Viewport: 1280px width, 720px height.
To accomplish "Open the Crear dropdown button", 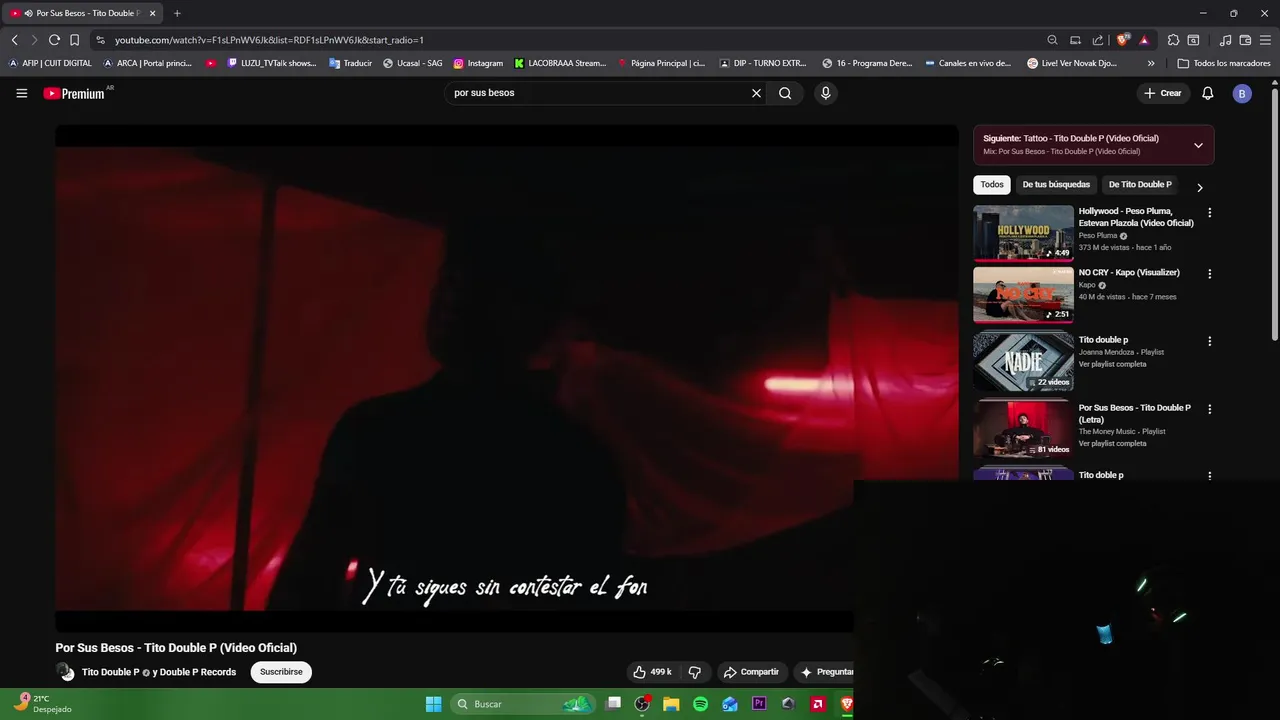I will click(1163, 93).
